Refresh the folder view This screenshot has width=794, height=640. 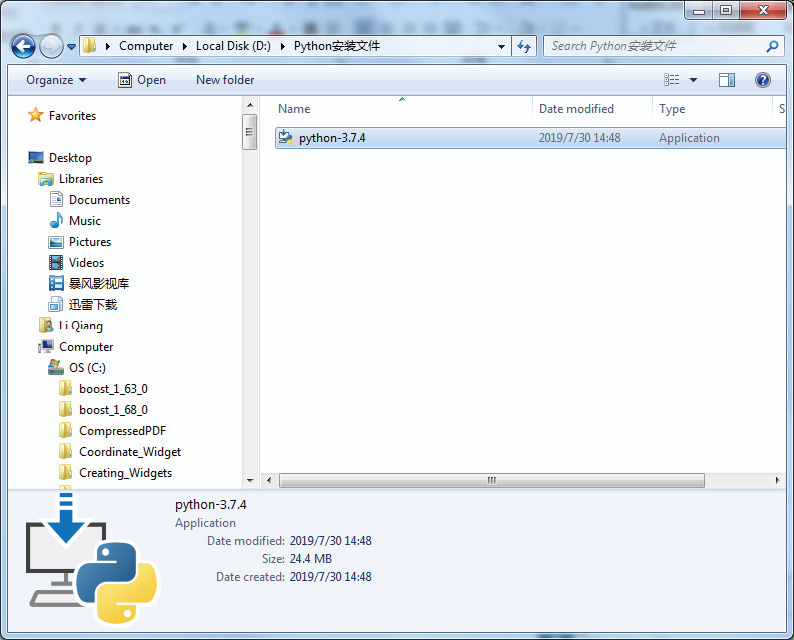click(x=524, y=47)
